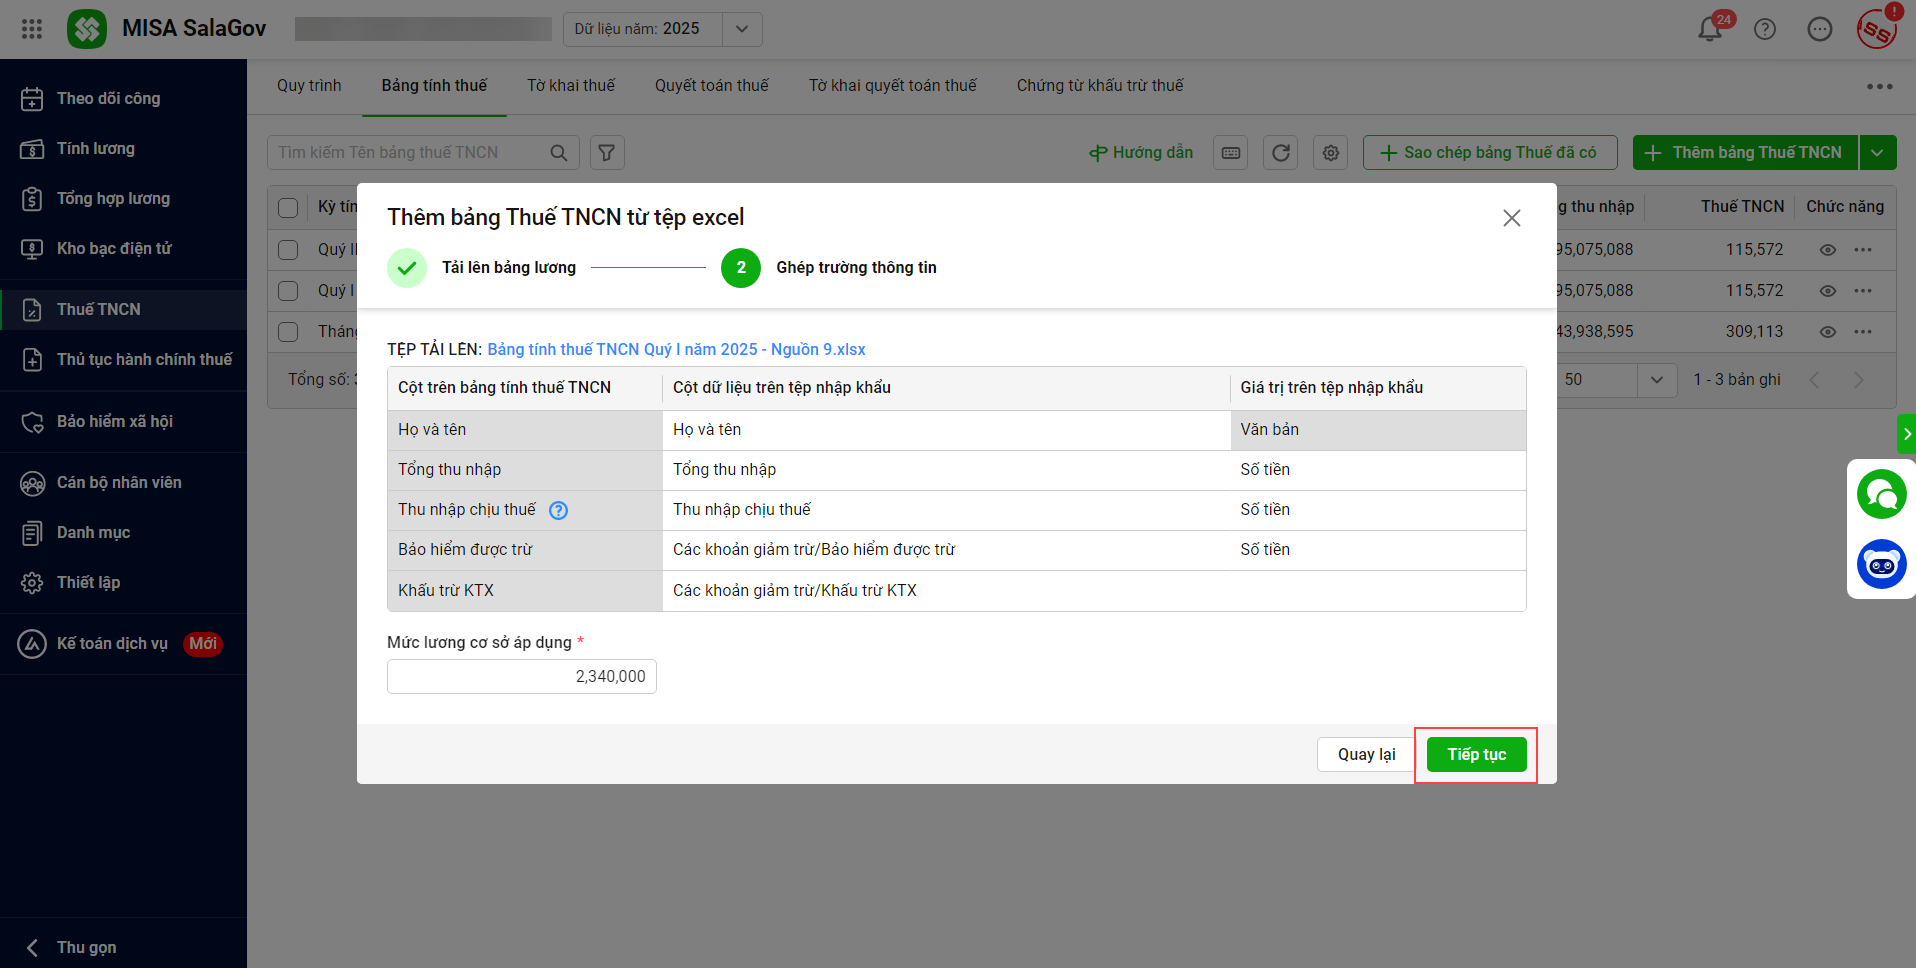Screen dimensions: 1916x968
Task: Click the Quay lại button
Action: tap(1366, 755)
